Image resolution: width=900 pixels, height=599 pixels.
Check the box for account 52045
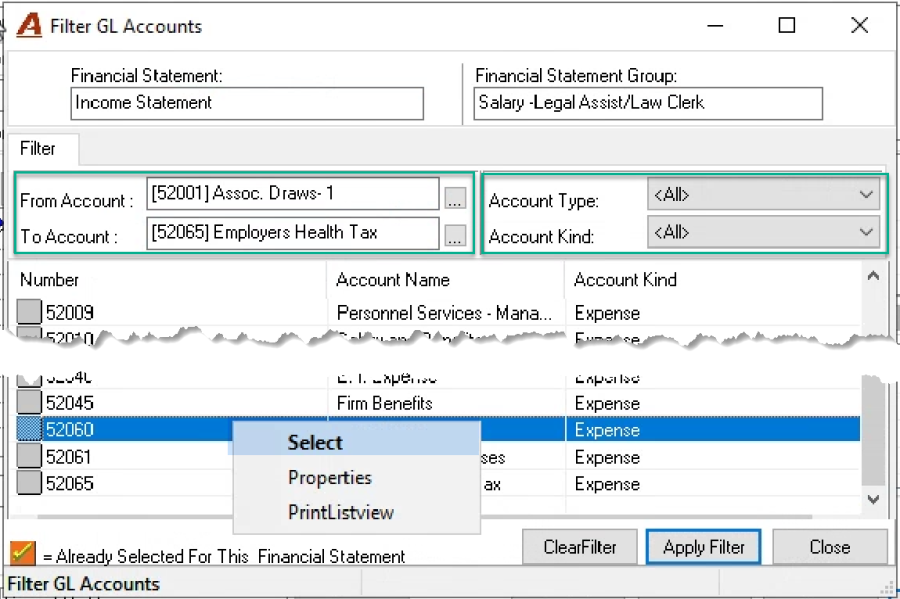tap(29, 402)
